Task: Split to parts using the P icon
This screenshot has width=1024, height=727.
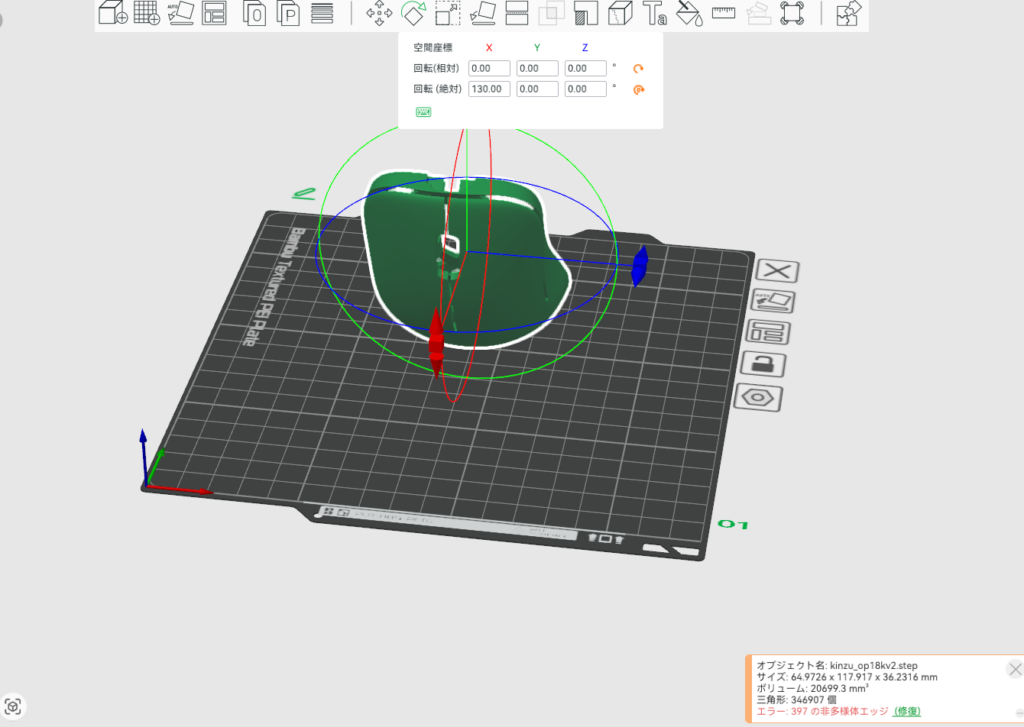Action: coord(289,13)
